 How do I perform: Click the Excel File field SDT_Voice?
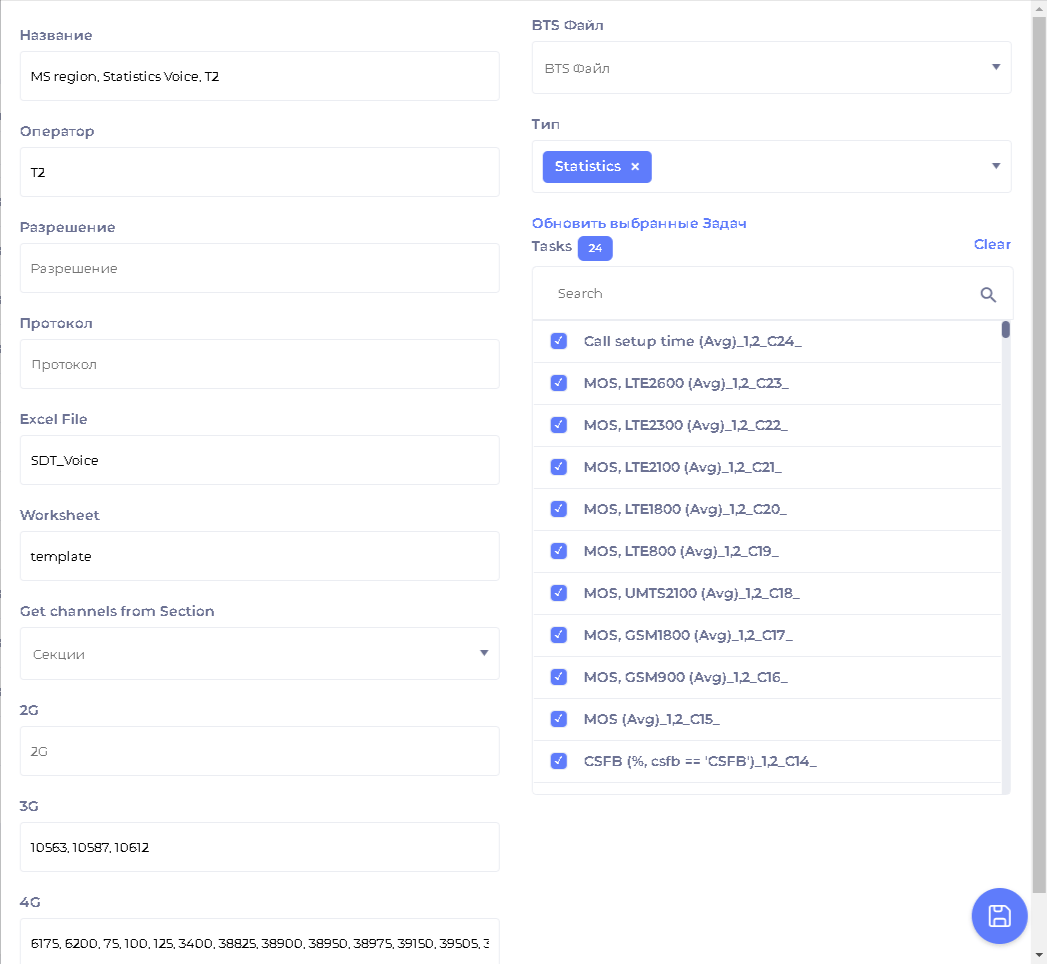[x=259, y=460]
